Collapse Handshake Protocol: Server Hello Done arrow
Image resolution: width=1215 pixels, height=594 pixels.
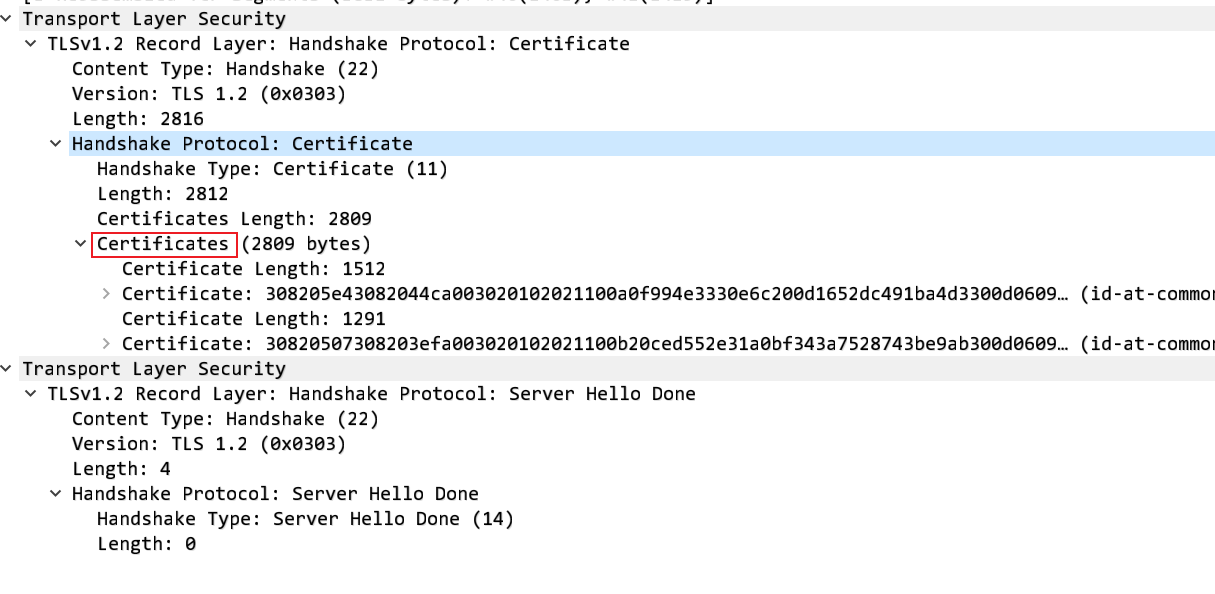tap(56, 494)
